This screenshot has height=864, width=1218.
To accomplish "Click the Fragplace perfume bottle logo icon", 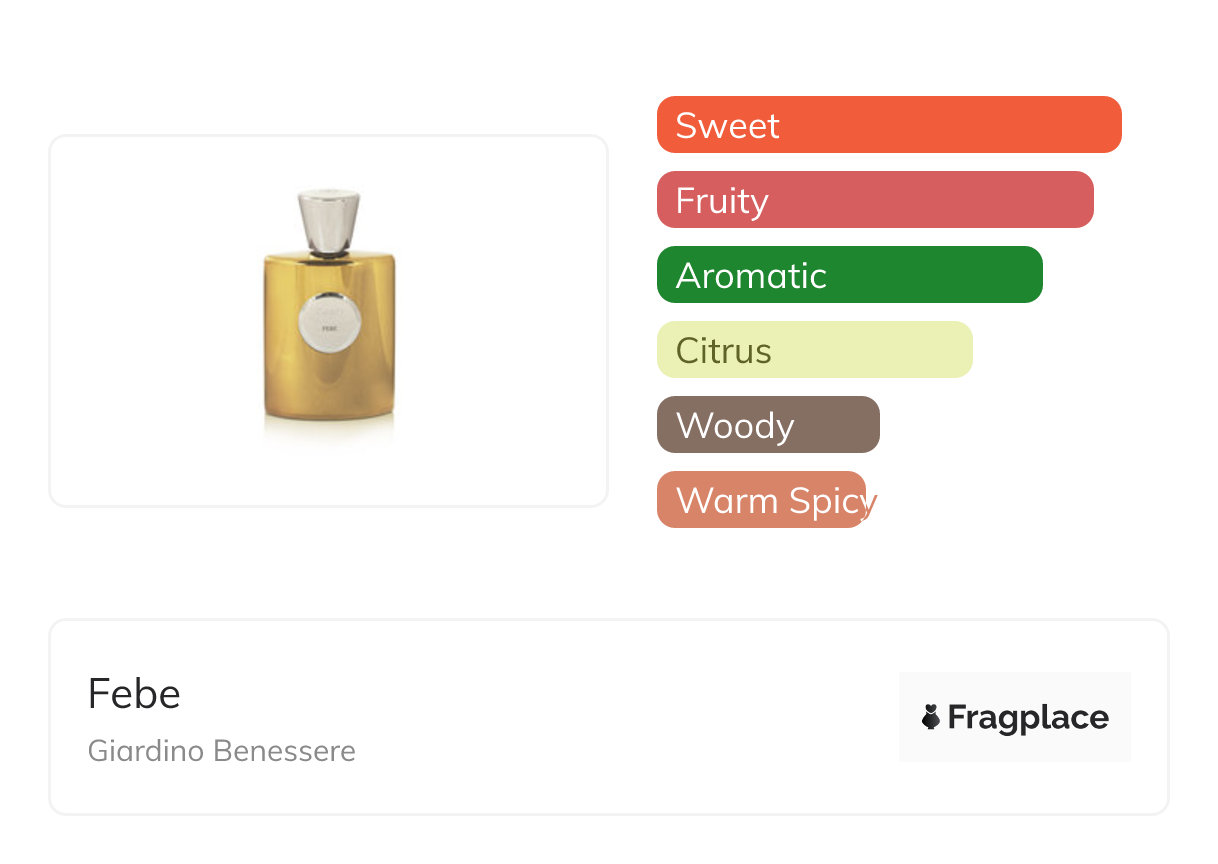I will (931, 717).
